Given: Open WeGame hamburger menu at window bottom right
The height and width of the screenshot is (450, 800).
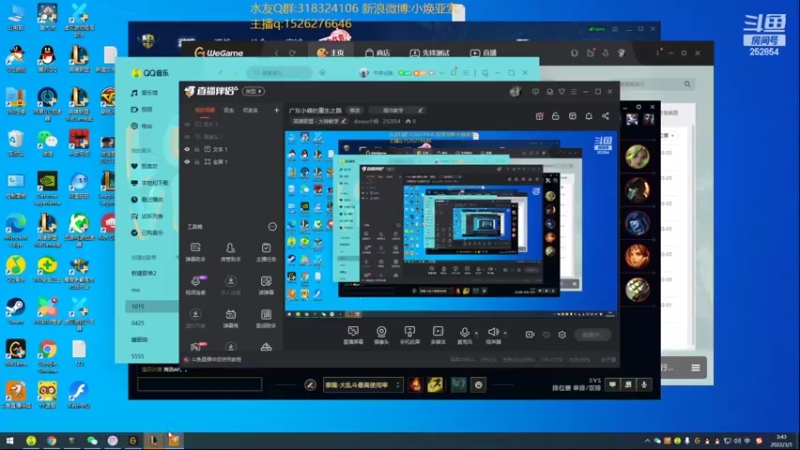Looking at the screenshot, I should [695, 368].
